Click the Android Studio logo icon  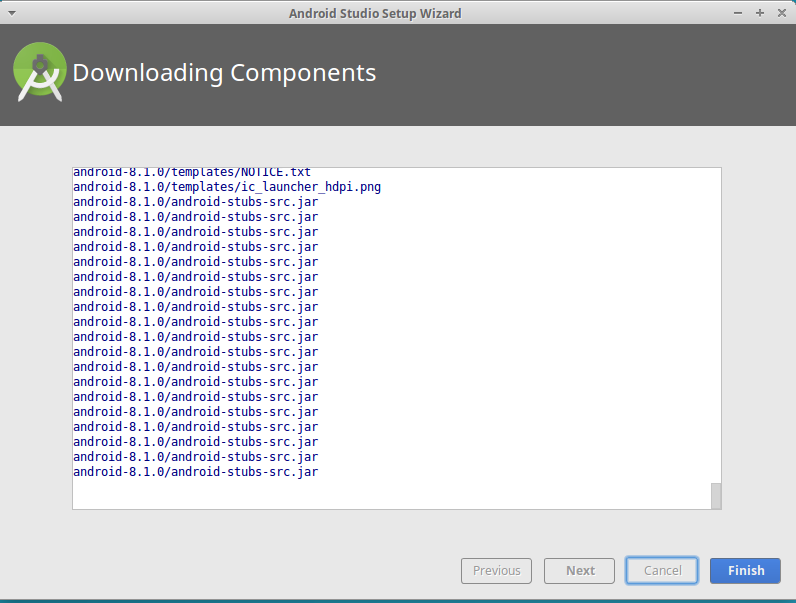(x=40, y=72)
